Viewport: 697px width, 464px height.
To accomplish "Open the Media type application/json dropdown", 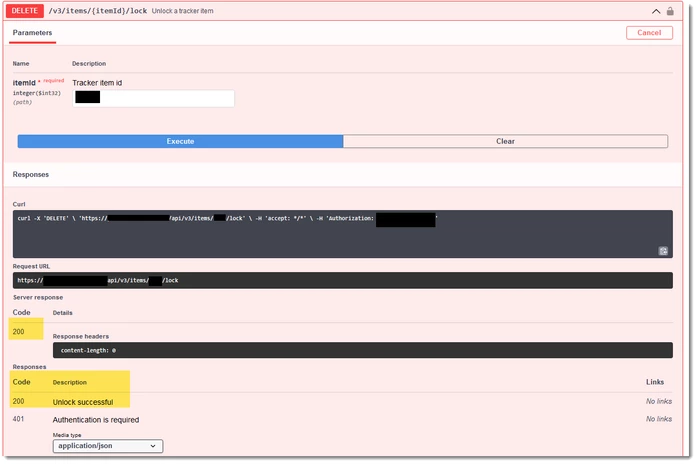I will coord(108,446).
